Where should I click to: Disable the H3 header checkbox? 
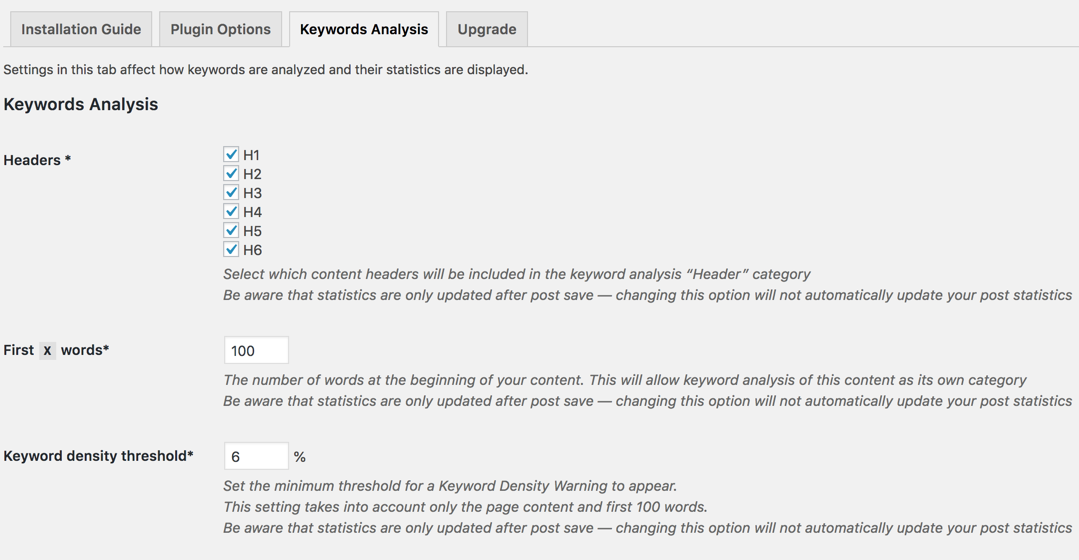[x=231, y=192]
